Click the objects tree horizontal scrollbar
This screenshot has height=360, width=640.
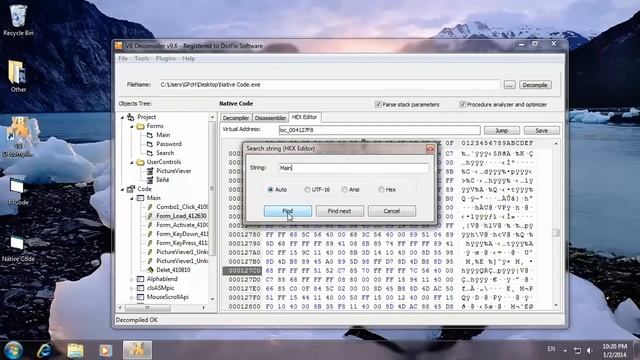[x=162, y=307]
